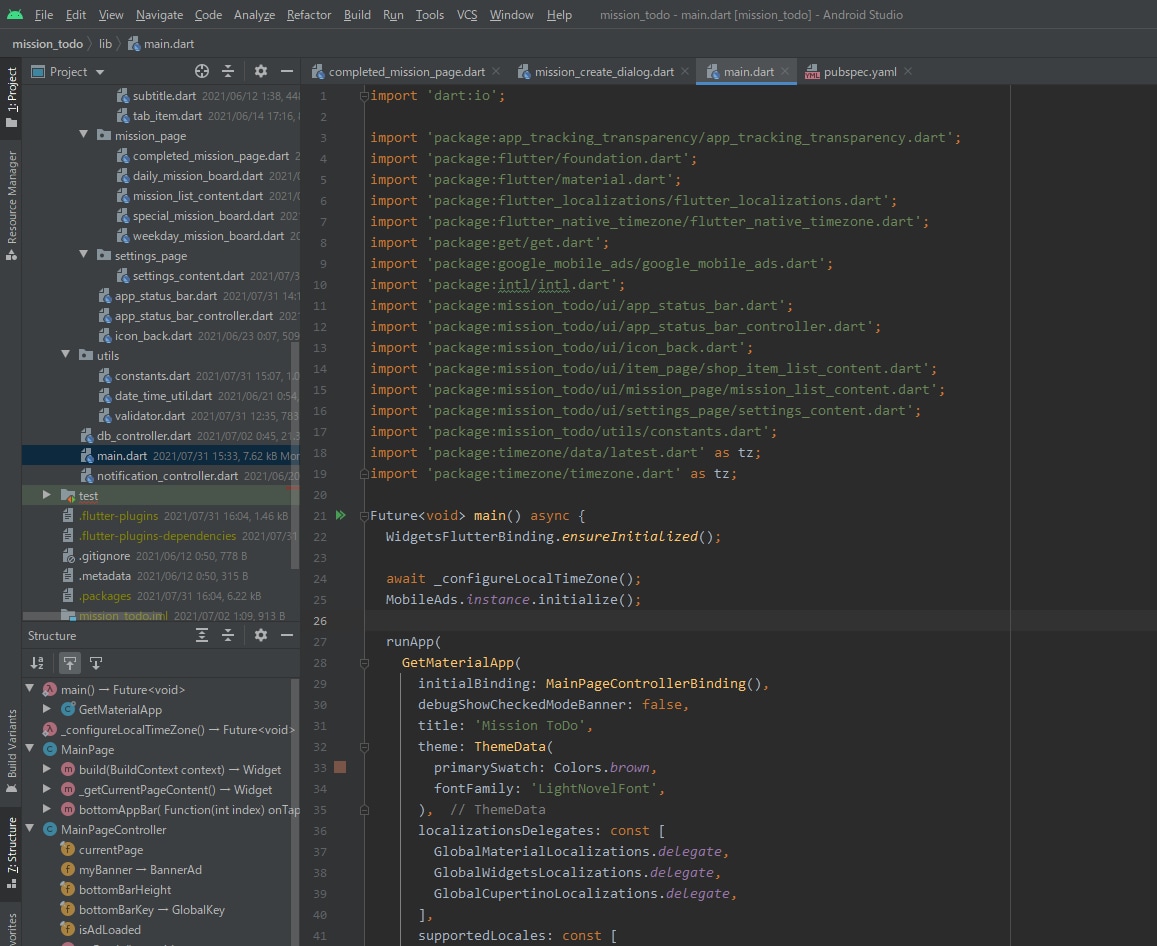Expand build(BuildContext context) node

[x=47, y=769]
